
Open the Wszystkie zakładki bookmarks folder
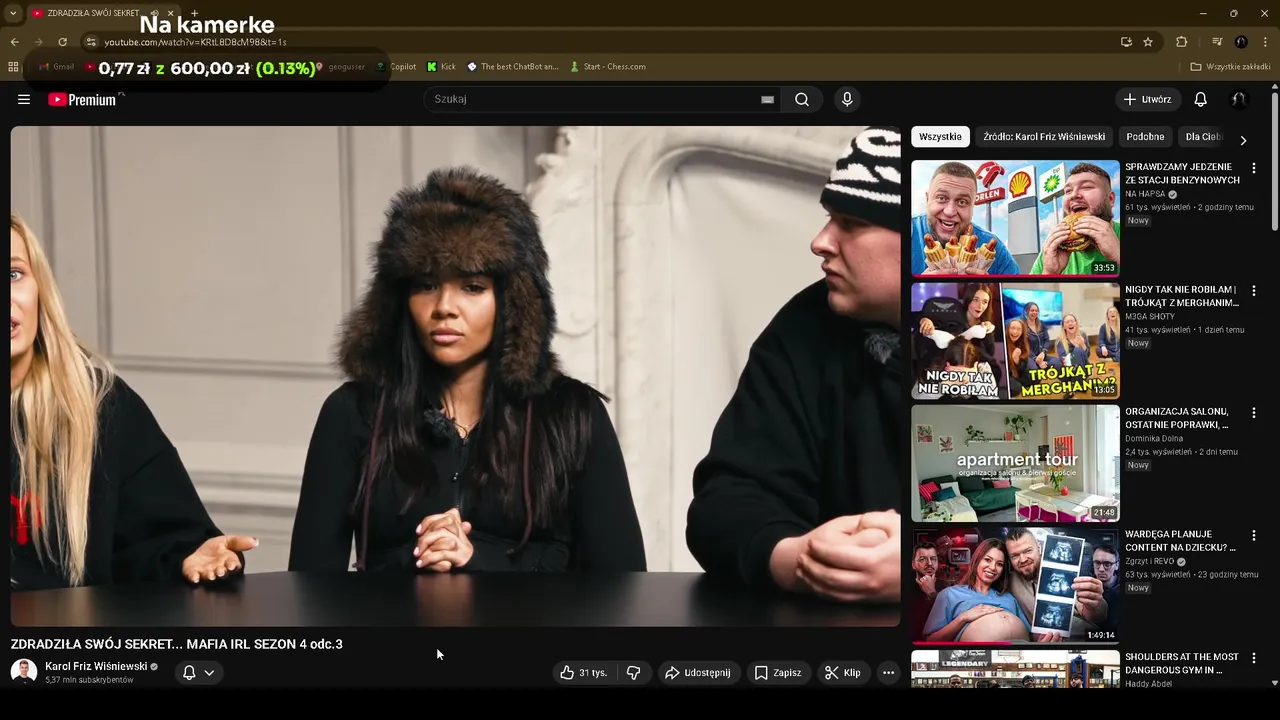[1230, 67]
